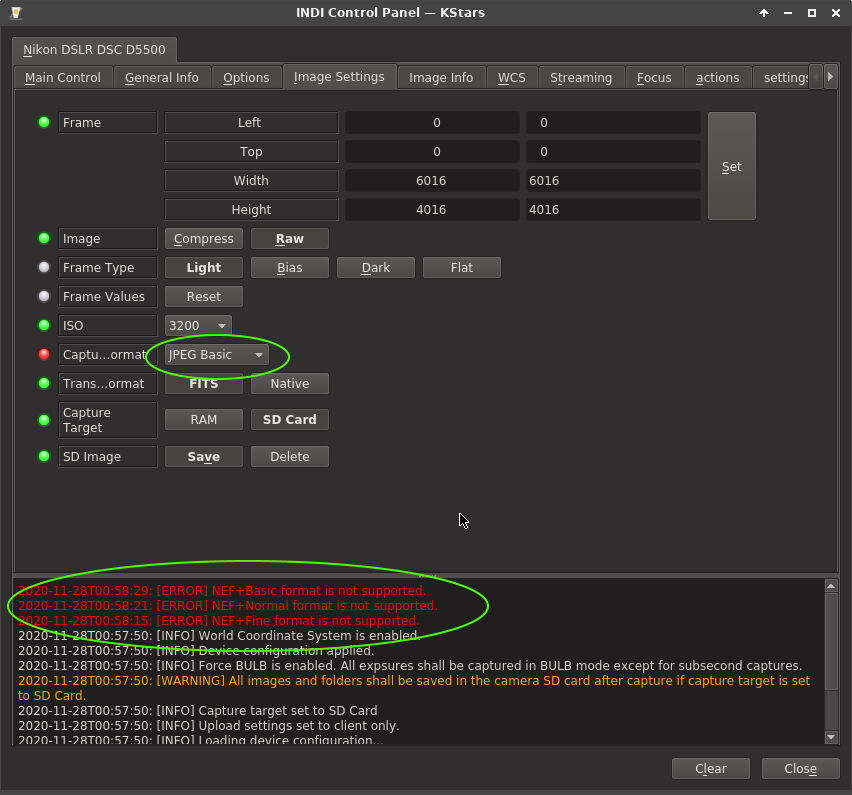Click Reset for Frame Values
852x795 pixels.
(x=204, y=296)
